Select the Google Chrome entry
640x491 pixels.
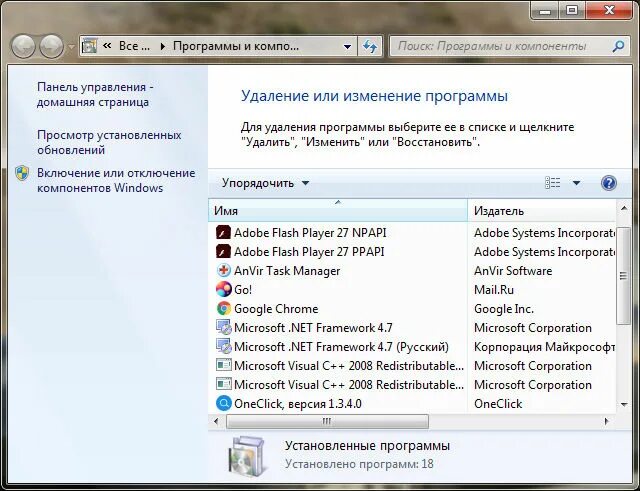[x=412, y=309]
